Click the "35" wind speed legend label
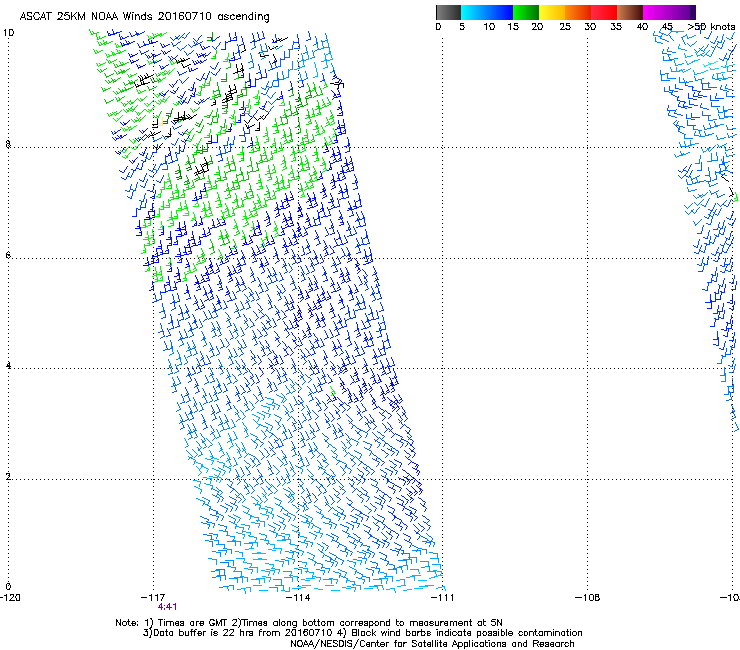 tap(616, 27)
